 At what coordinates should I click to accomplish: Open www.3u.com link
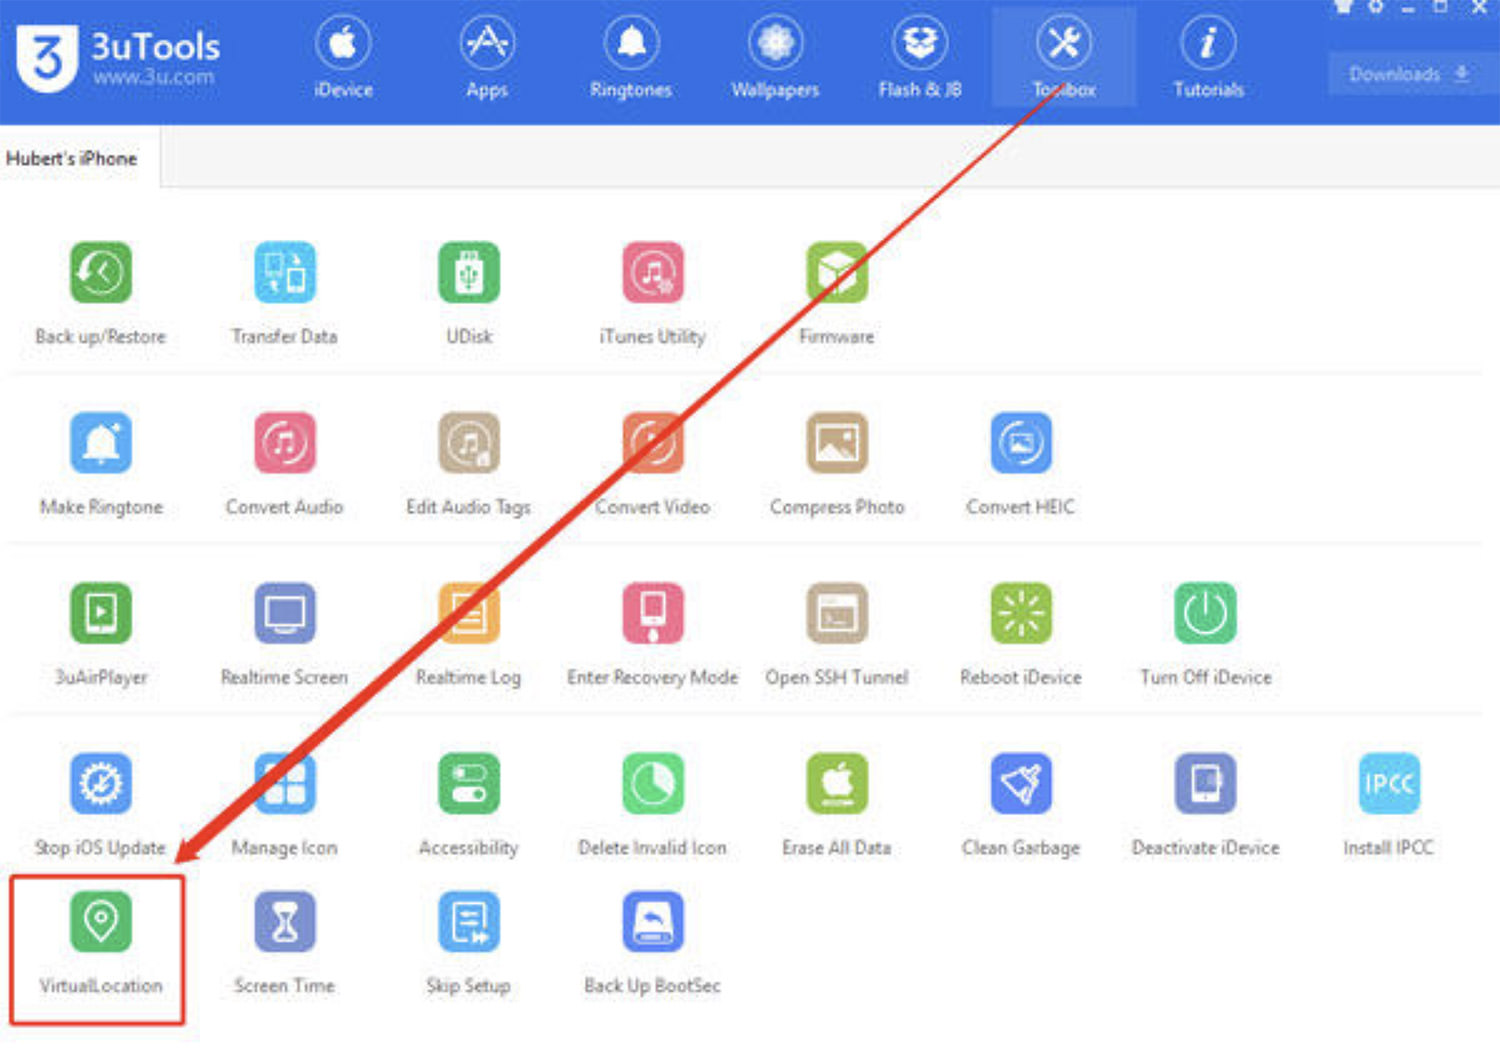(153, 76)
